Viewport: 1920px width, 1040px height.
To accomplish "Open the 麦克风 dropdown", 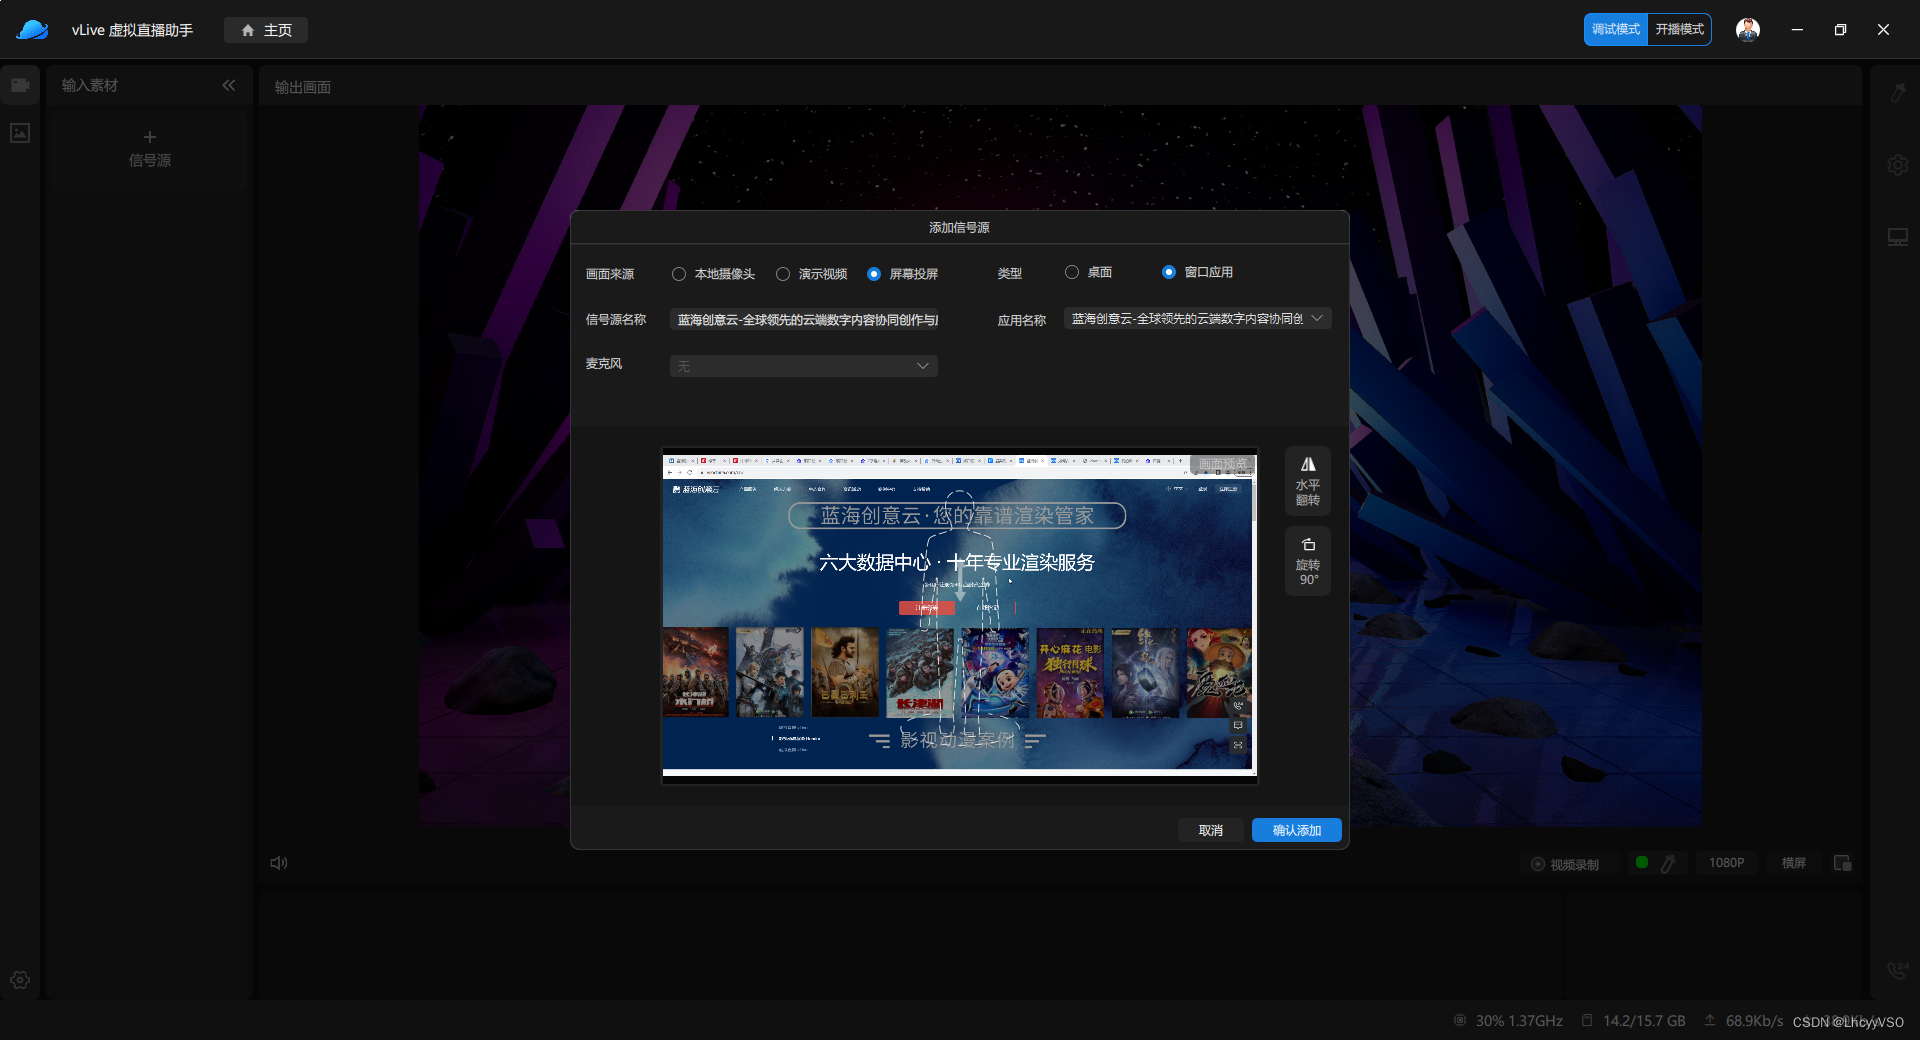I will tap(804, 366).
